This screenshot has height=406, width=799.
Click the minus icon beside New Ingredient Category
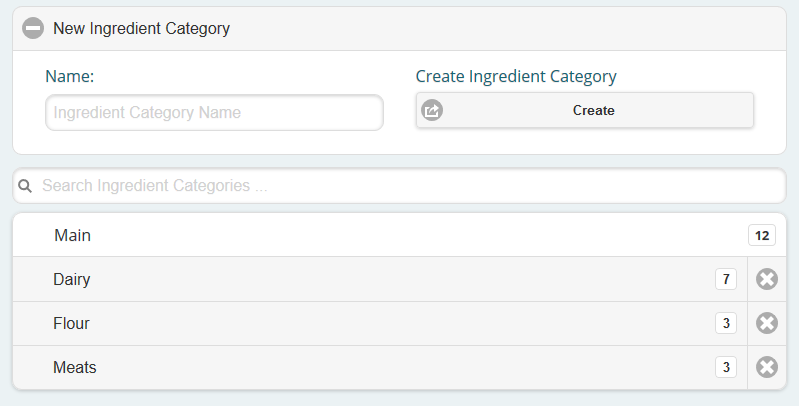[33, 28]
